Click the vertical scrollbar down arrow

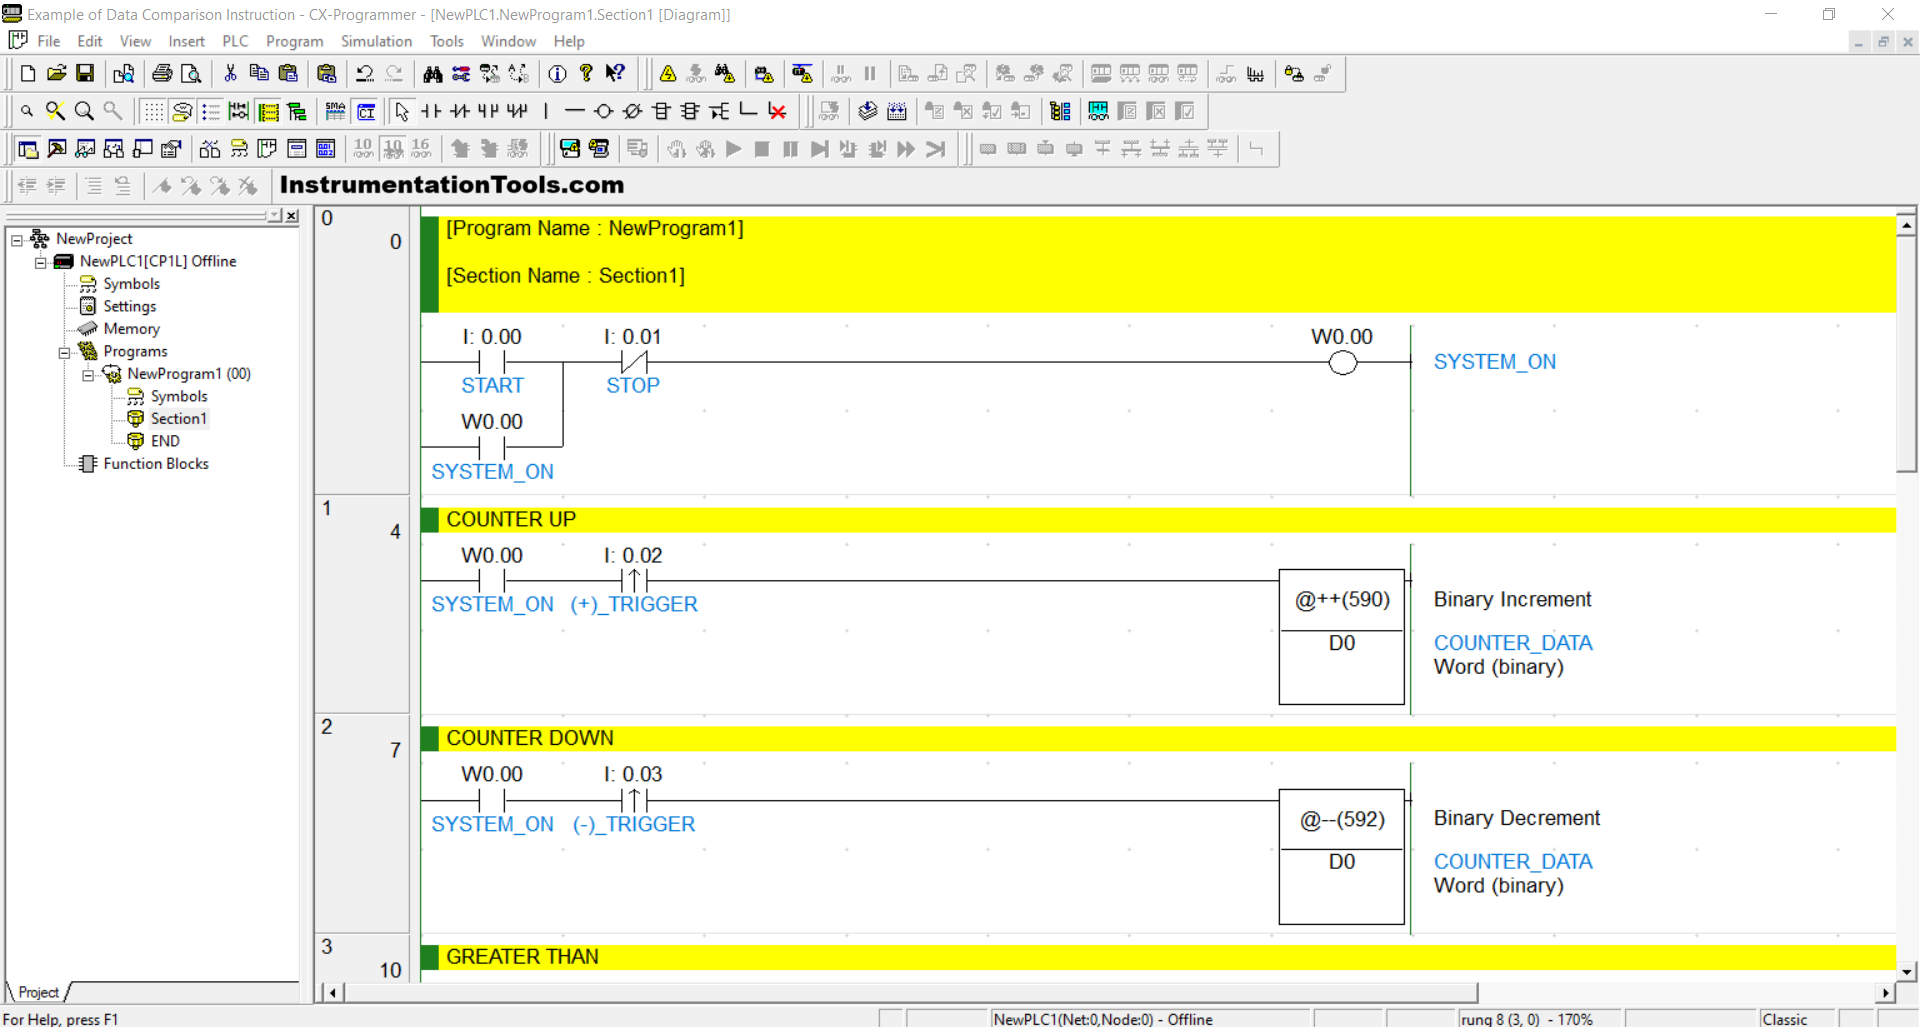(x=1906, y=971)
